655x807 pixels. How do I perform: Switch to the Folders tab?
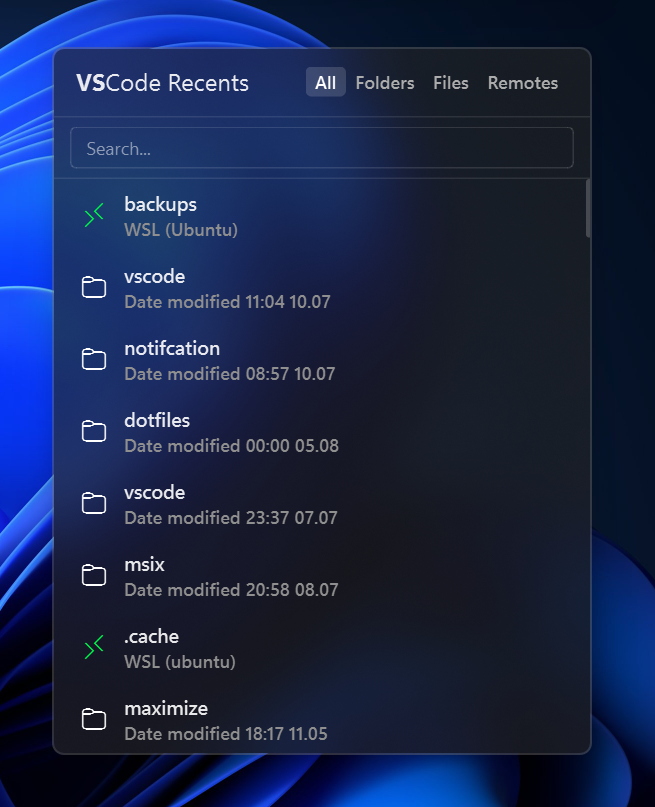pos(384,83)
